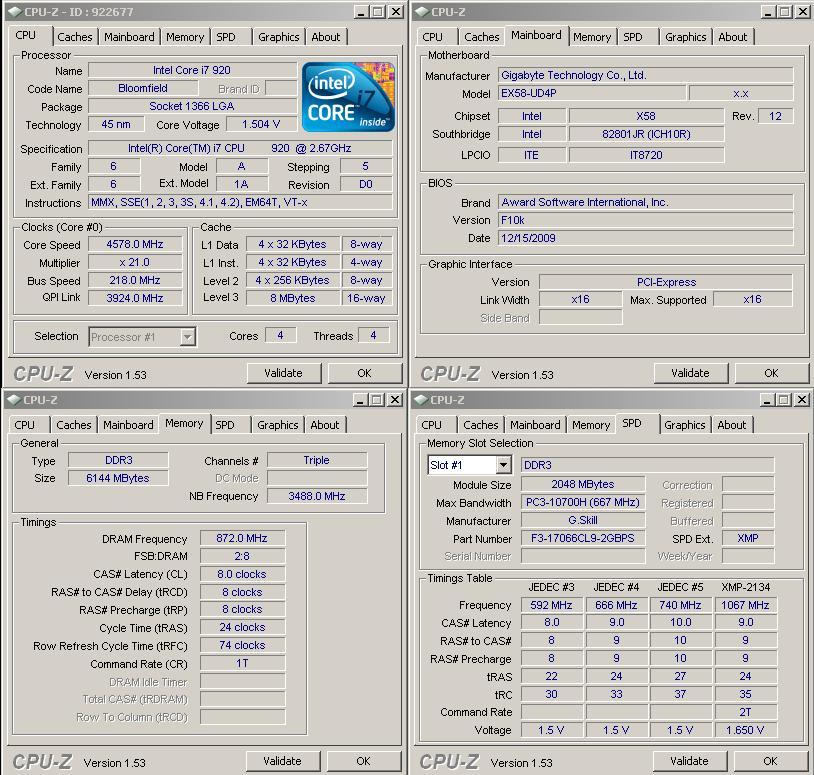This screenshot has height=775, width=814.
Task: Click CPU-Z title icon in Memory window
Action: pyautogui.click(x=13, y=399)
